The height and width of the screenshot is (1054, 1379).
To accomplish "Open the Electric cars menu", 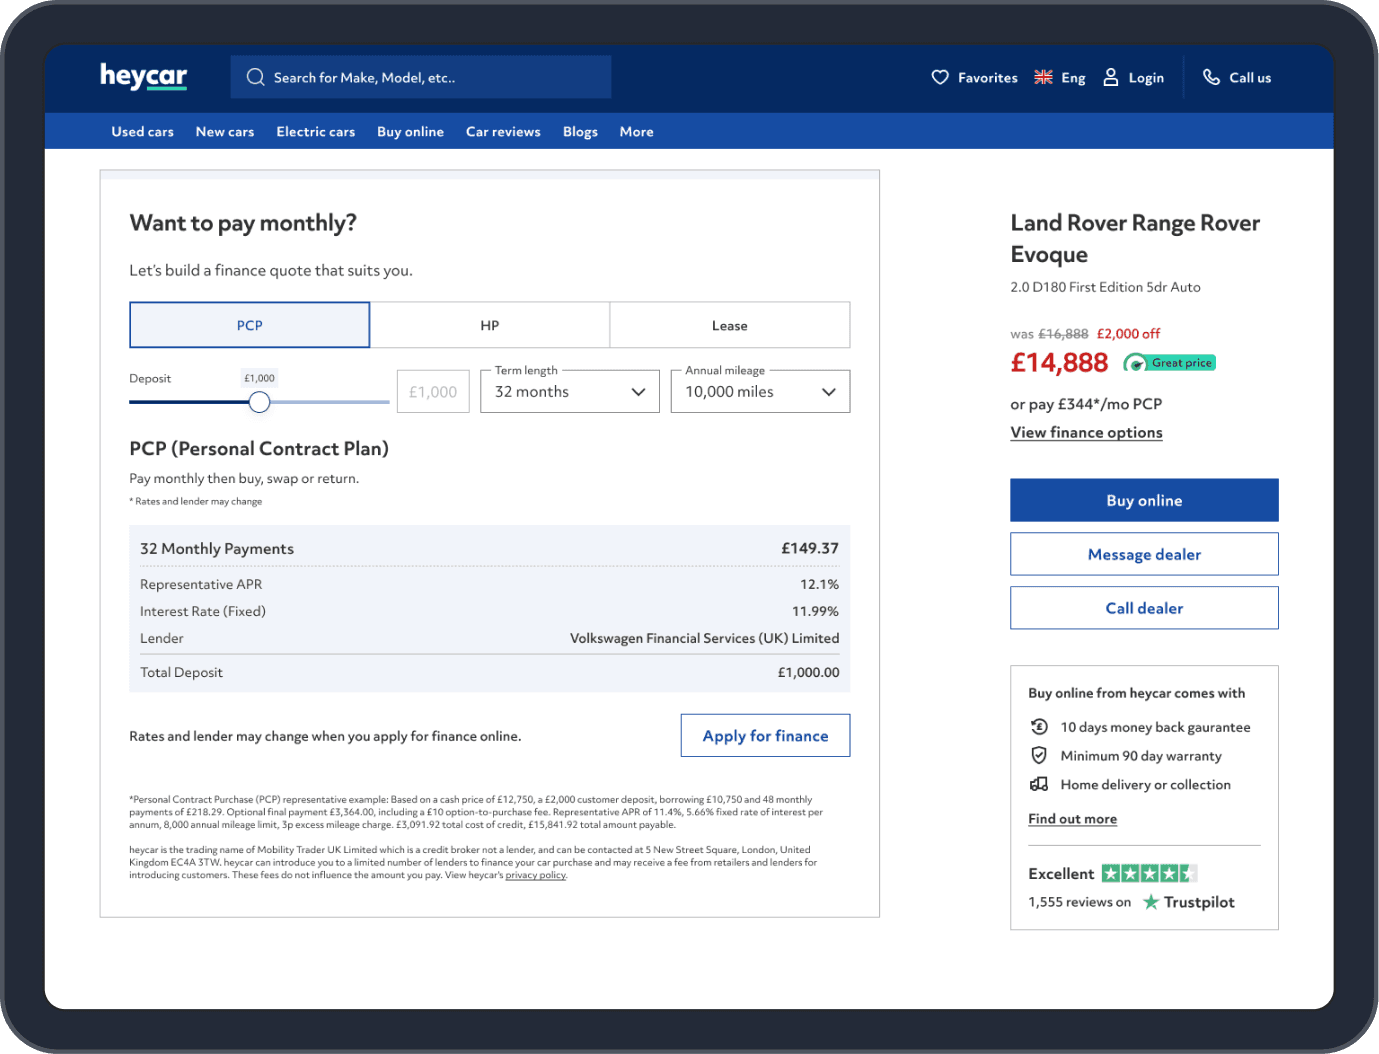I will click(316, 131).
